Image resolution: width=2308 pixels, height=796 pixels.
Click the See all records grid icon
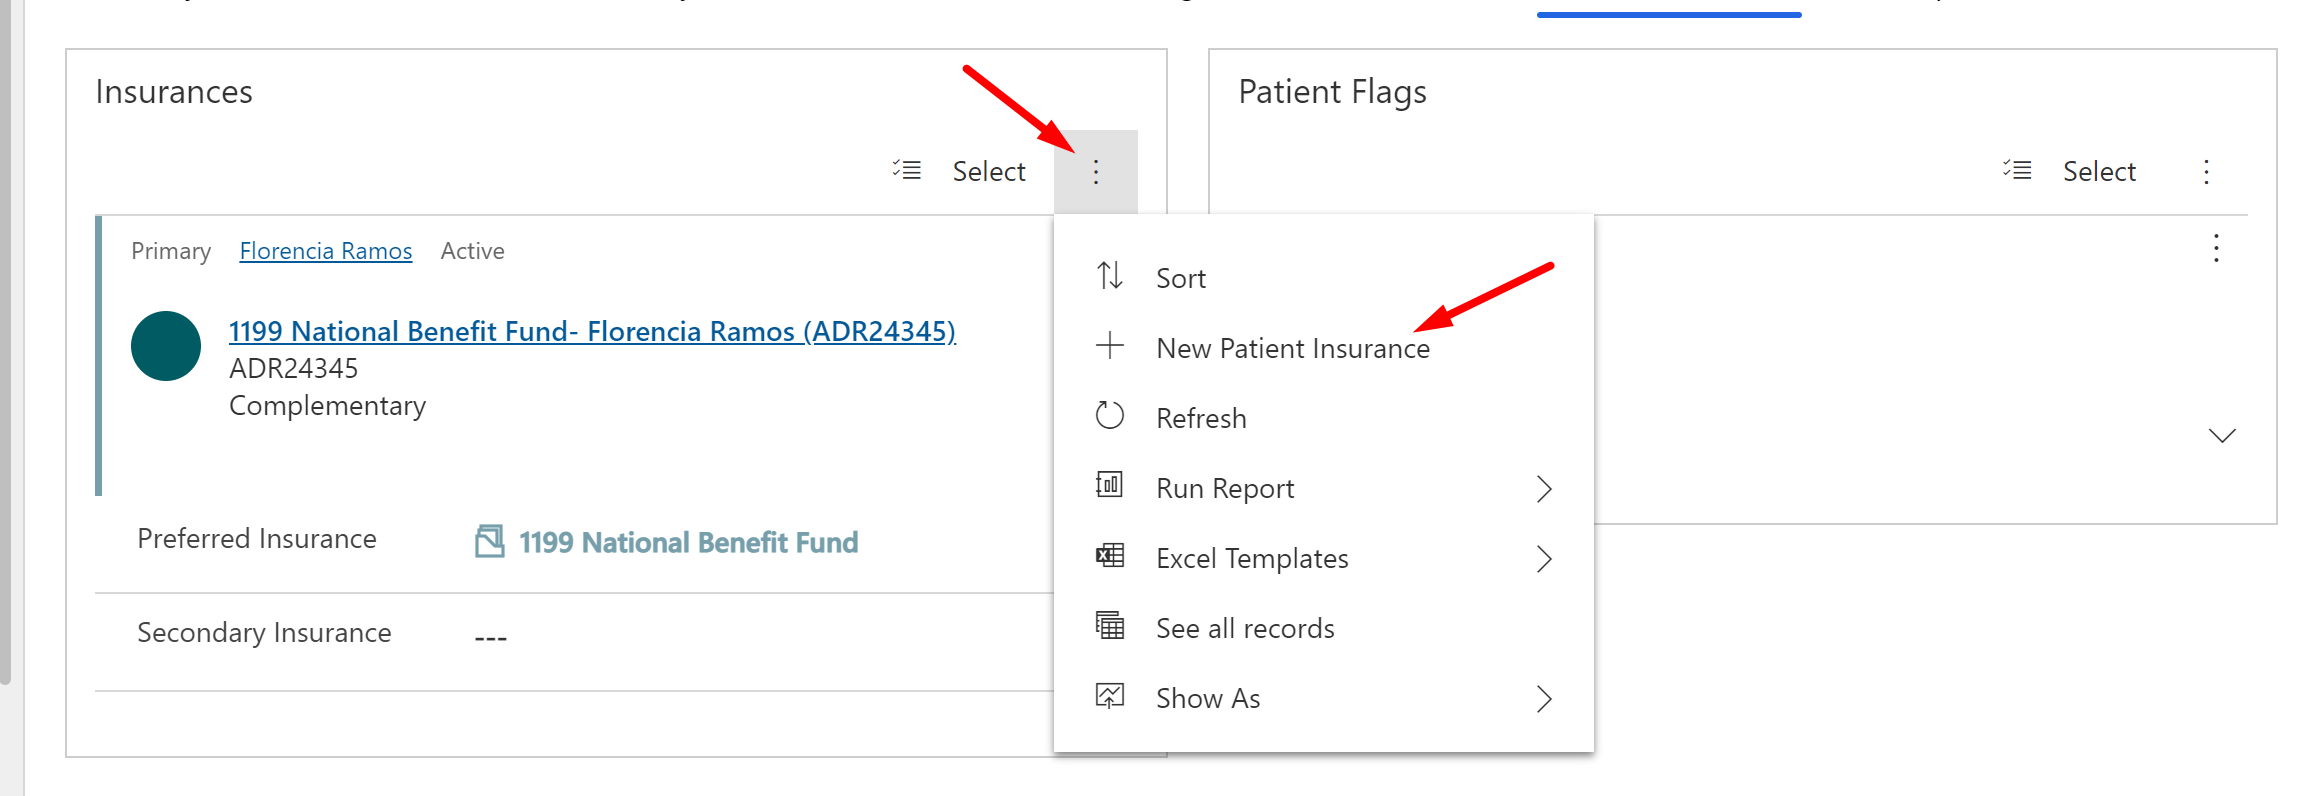point(1110,625)
